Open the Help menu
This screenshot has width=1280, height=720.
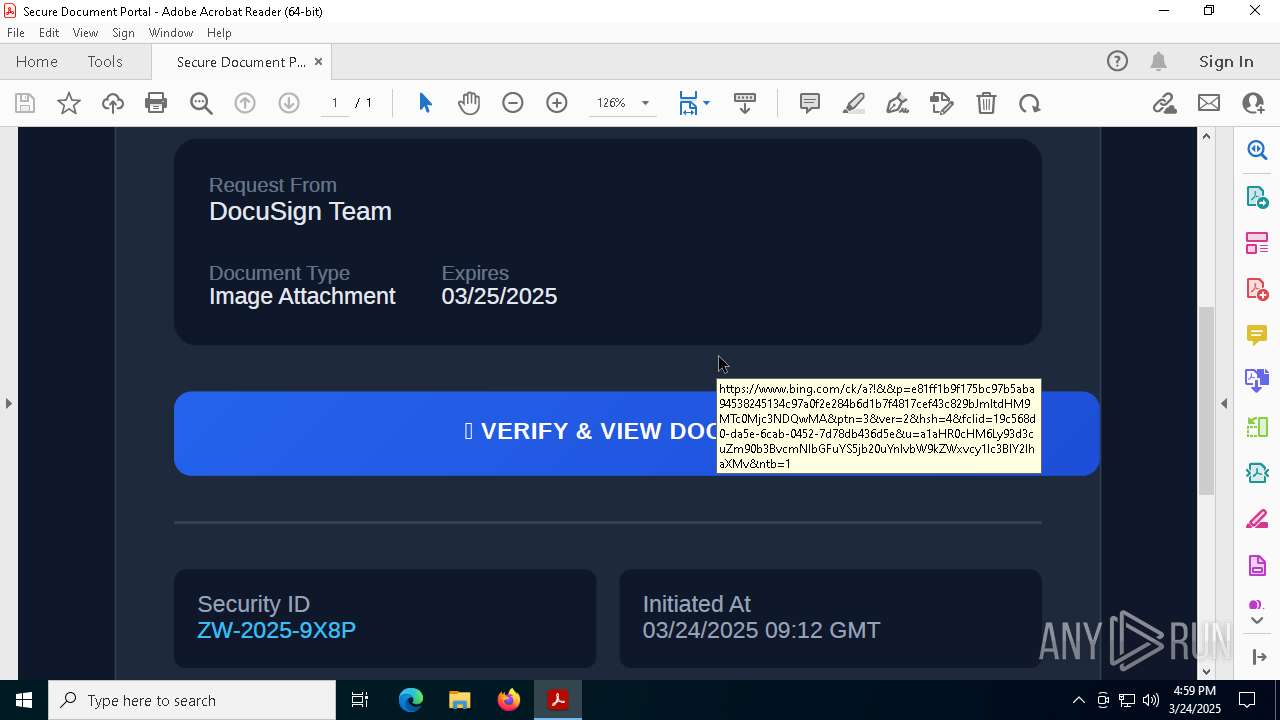(219, 33)
